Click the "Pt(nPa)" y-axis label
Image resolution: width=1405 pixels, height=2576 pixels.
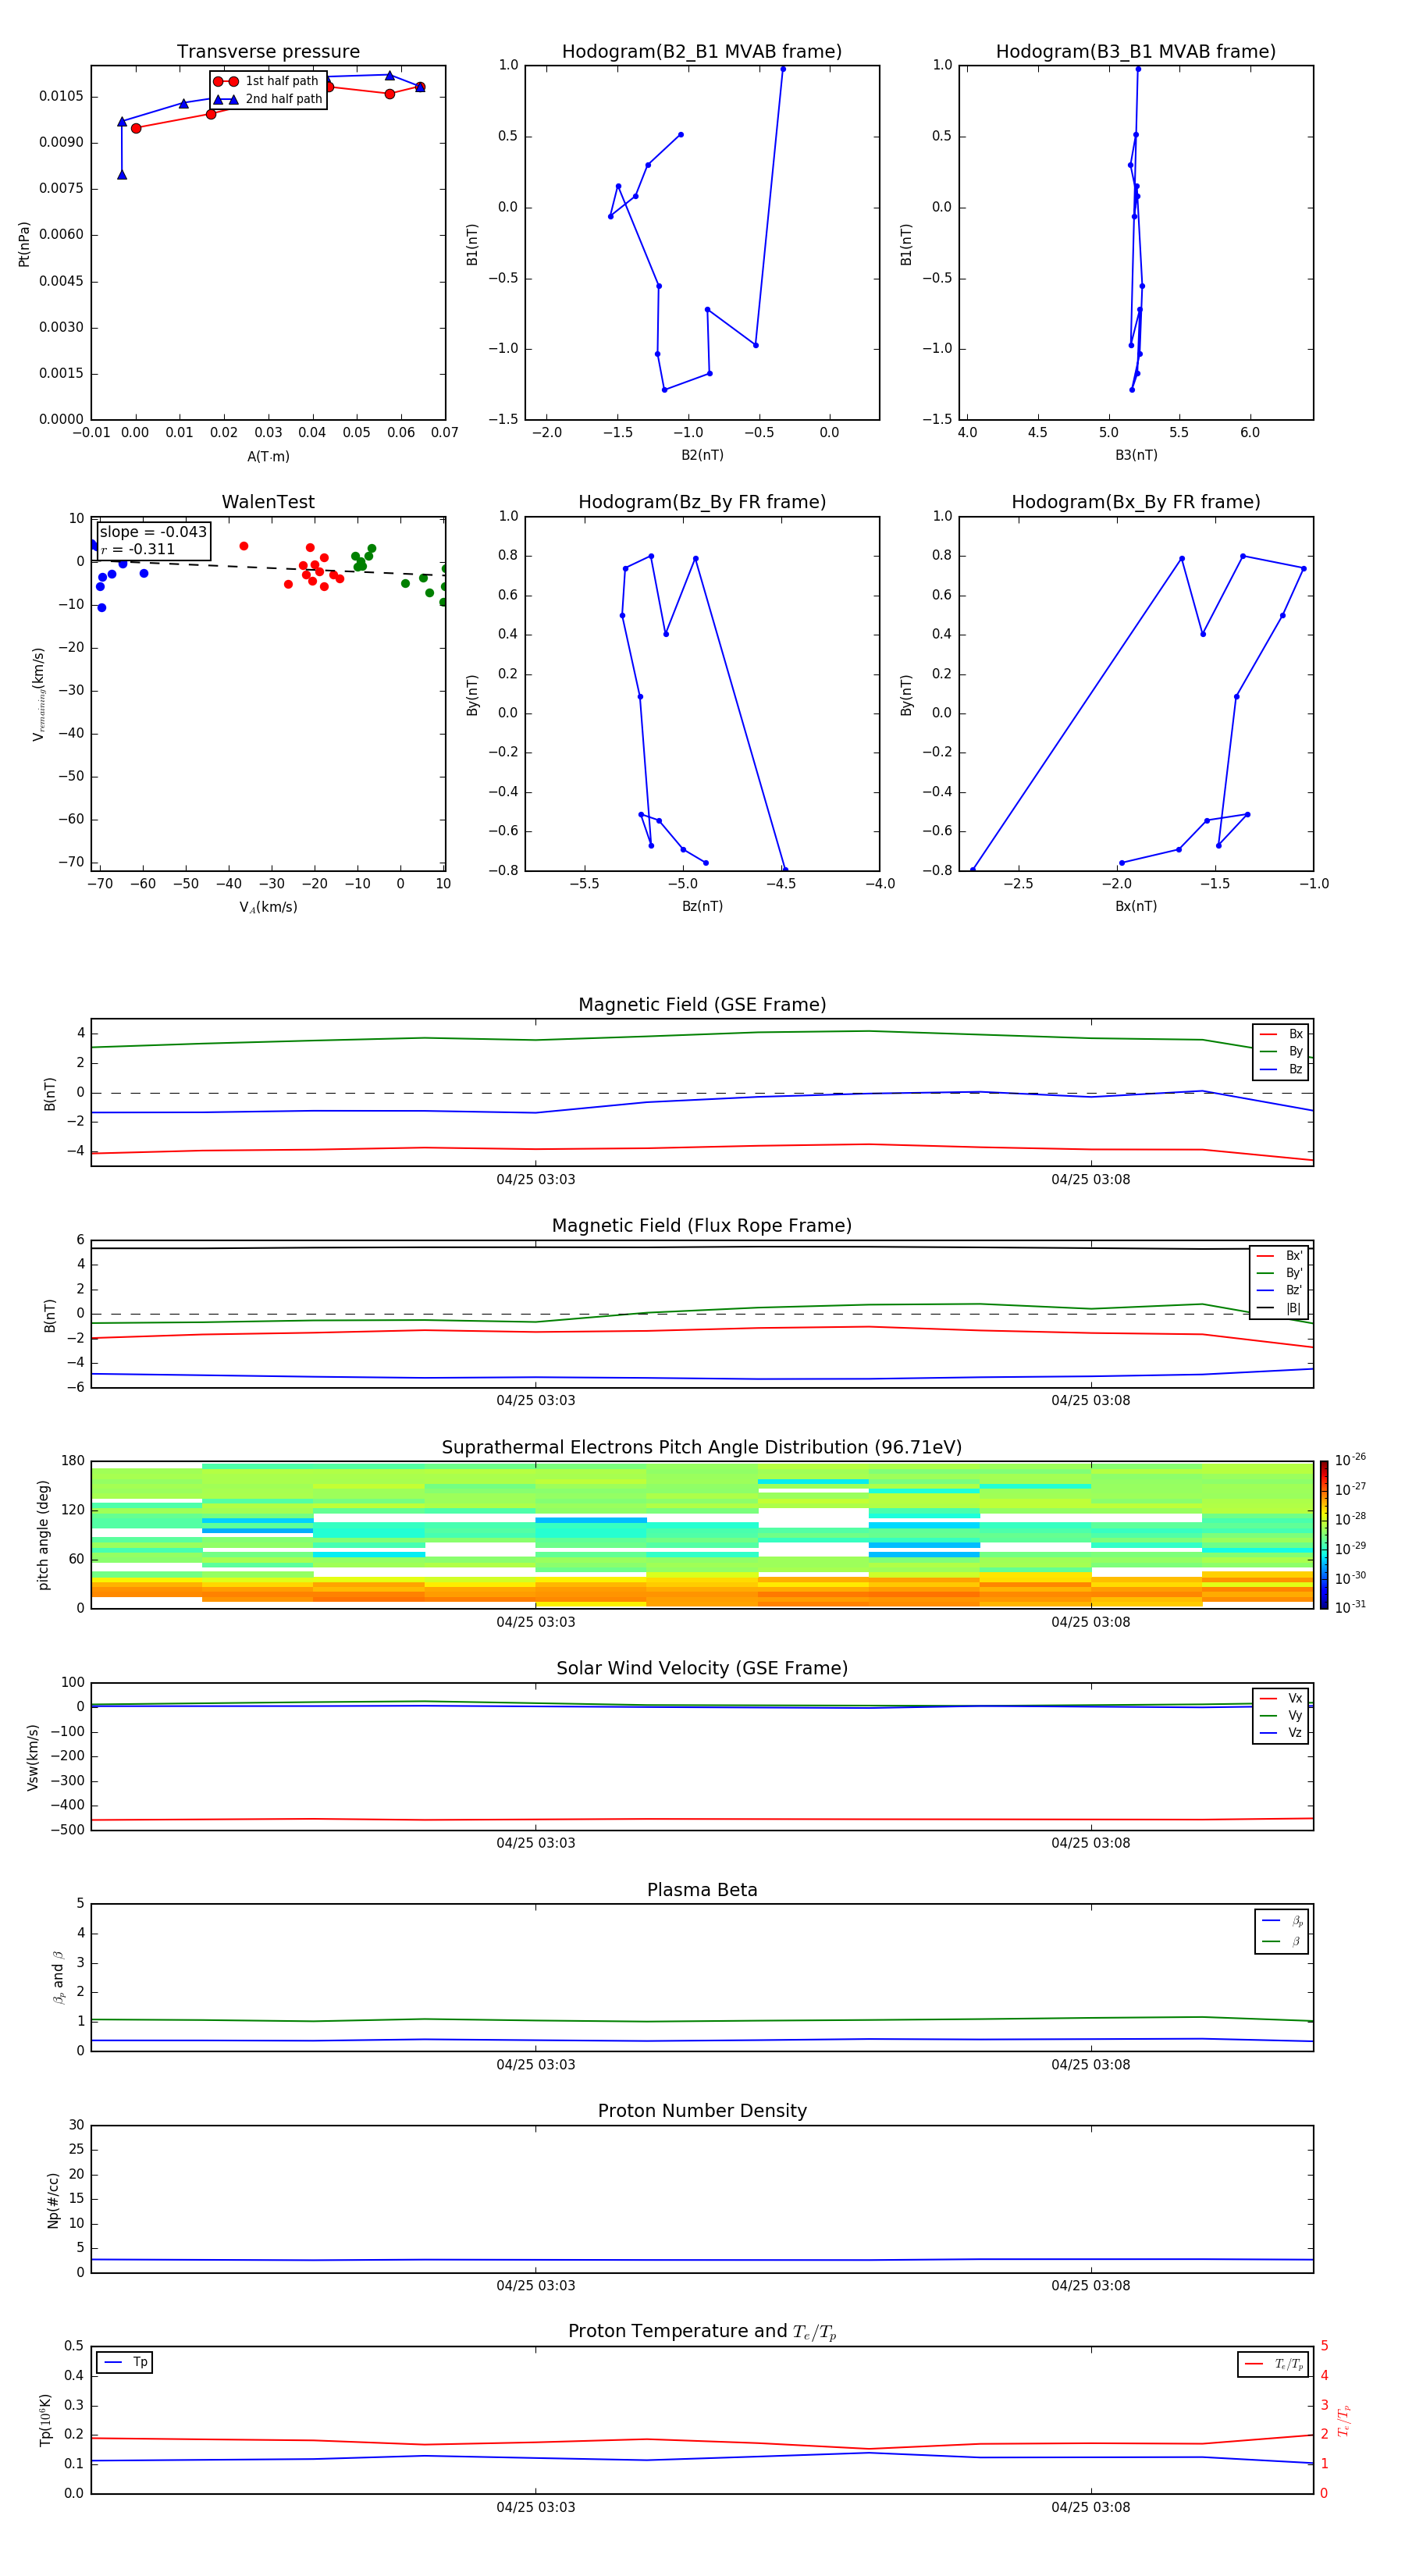[x=24, y=243]
